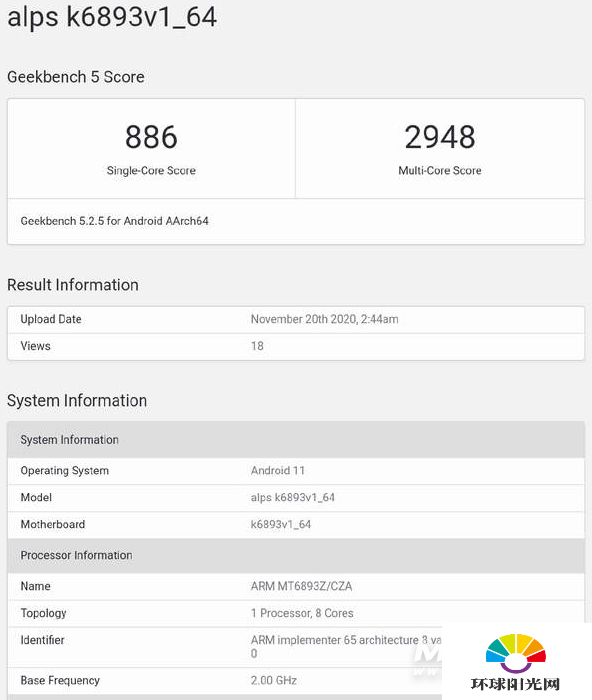Select the processor name ARM MT6893Z/CZA
This screenshot has width=592, height=700.
tap(301, 586)
